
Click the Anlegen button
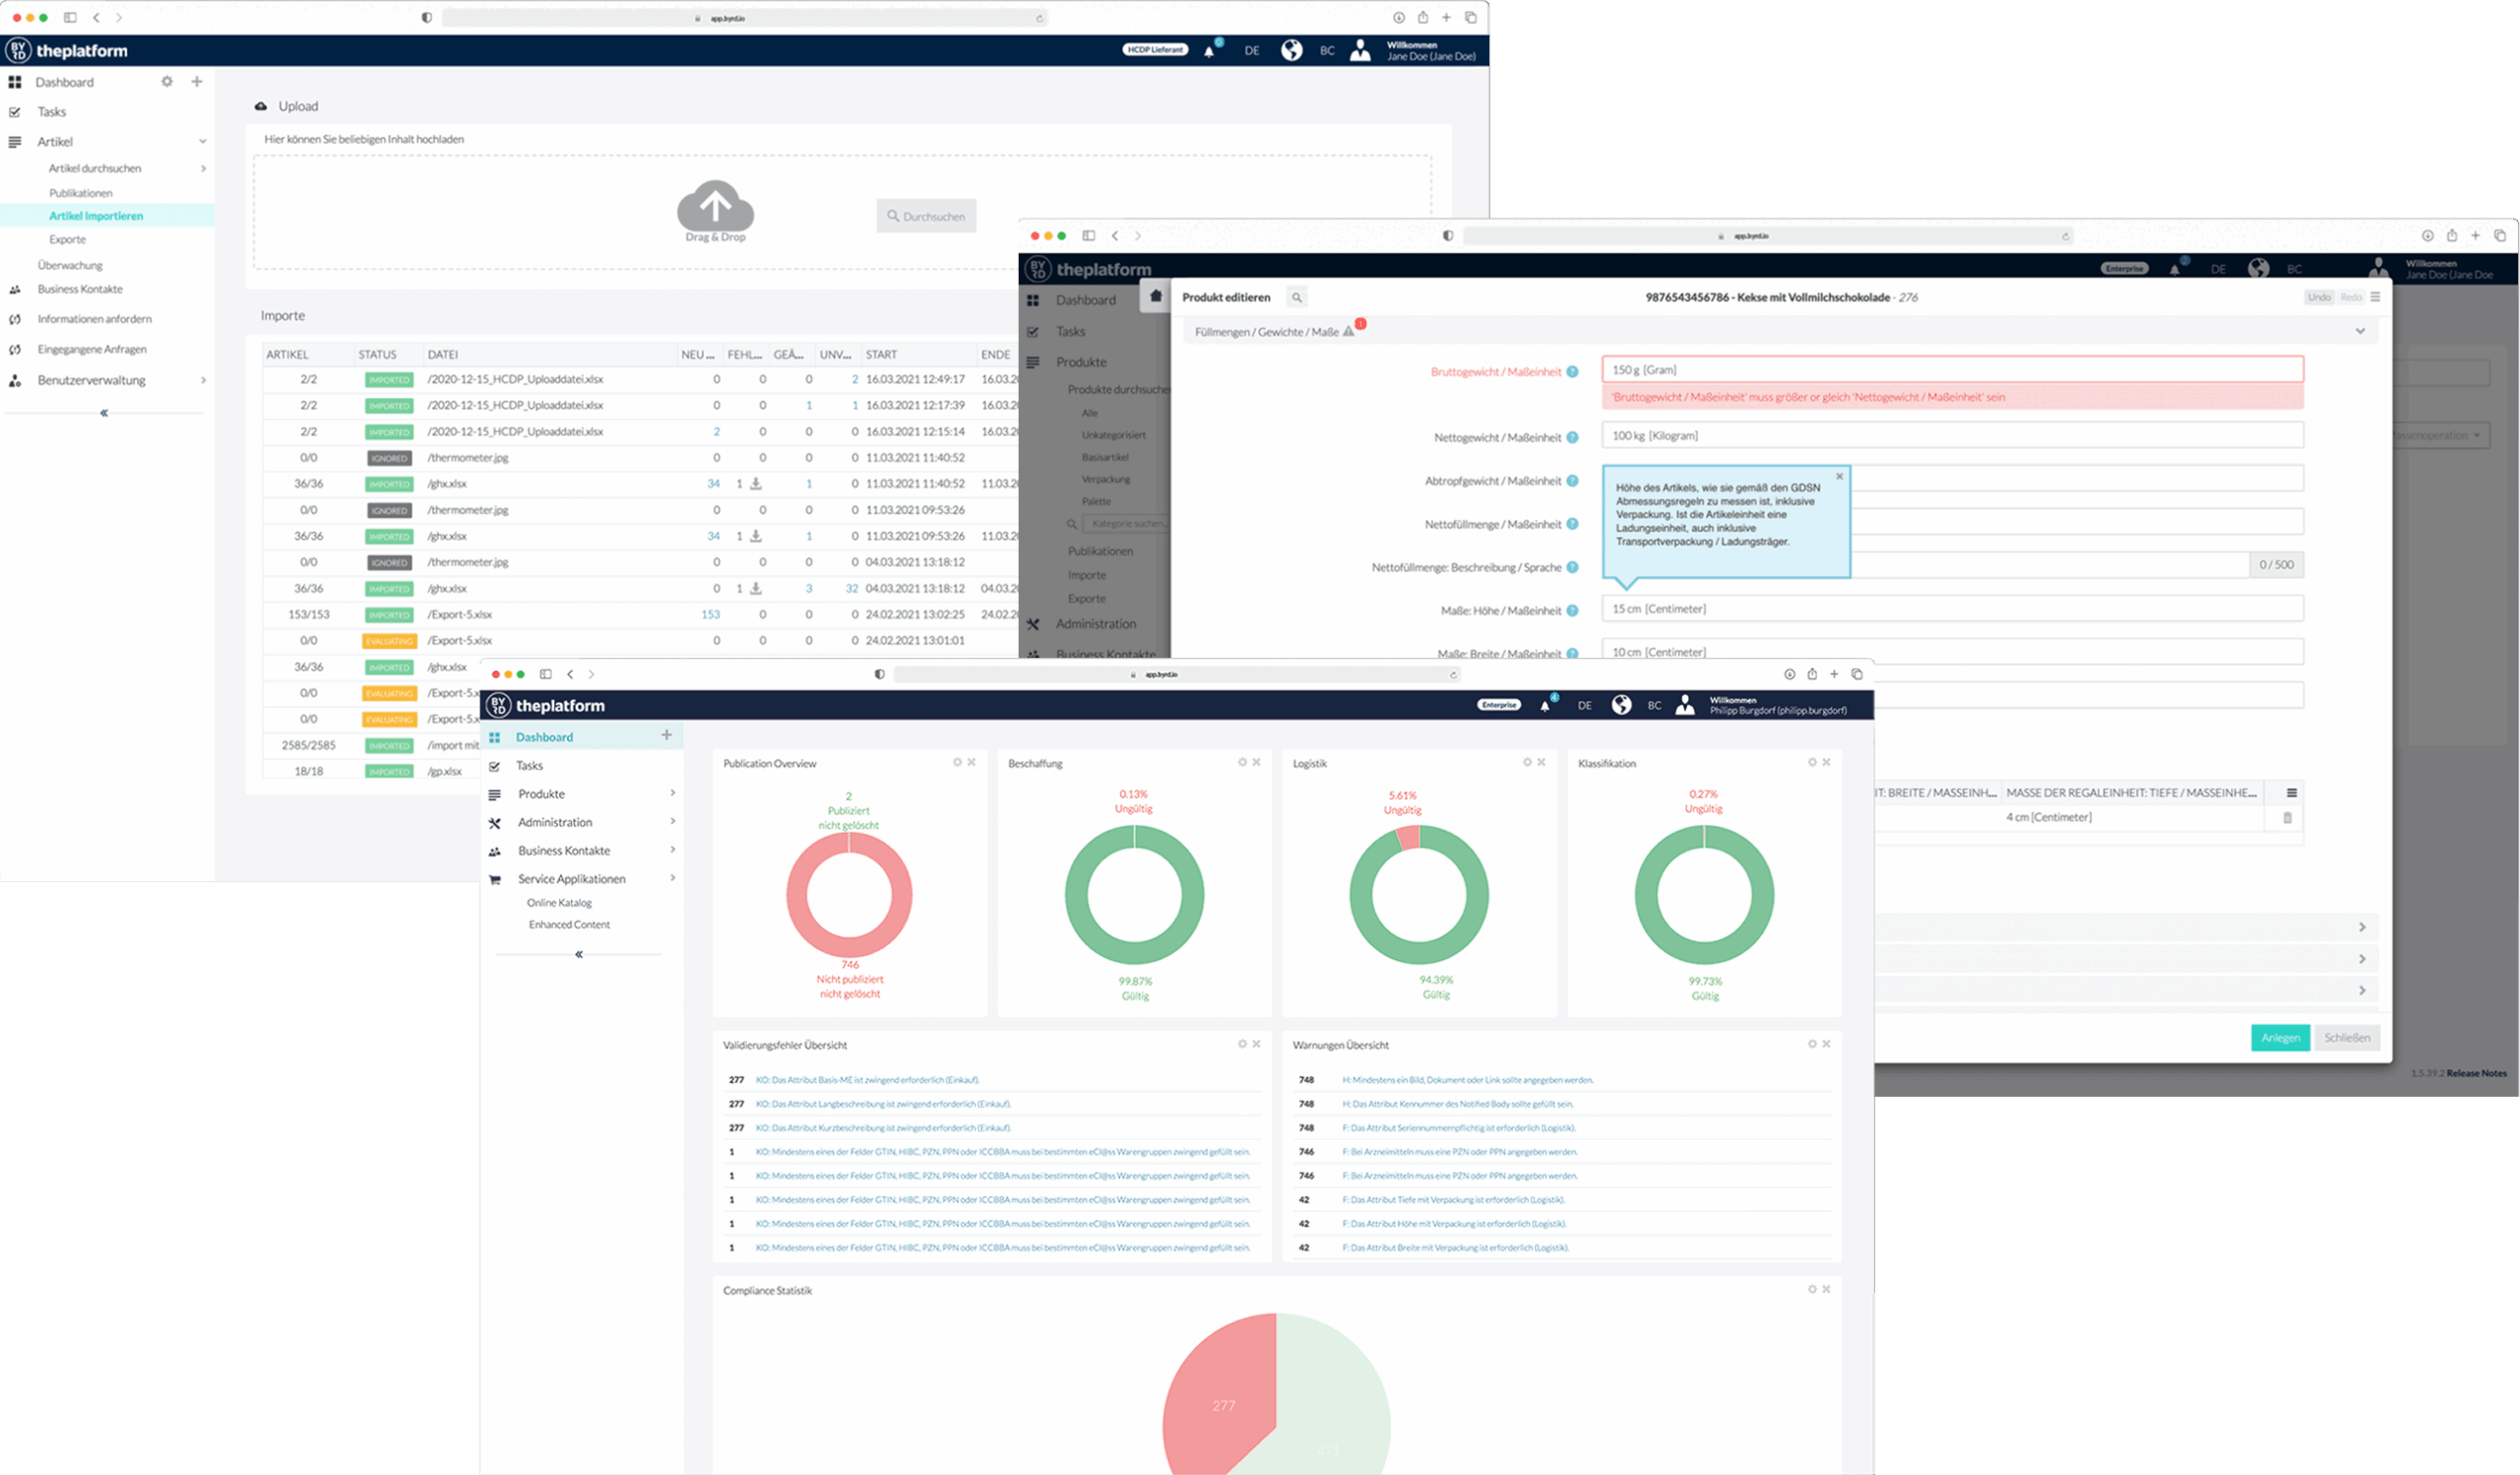point(2280,1038)
